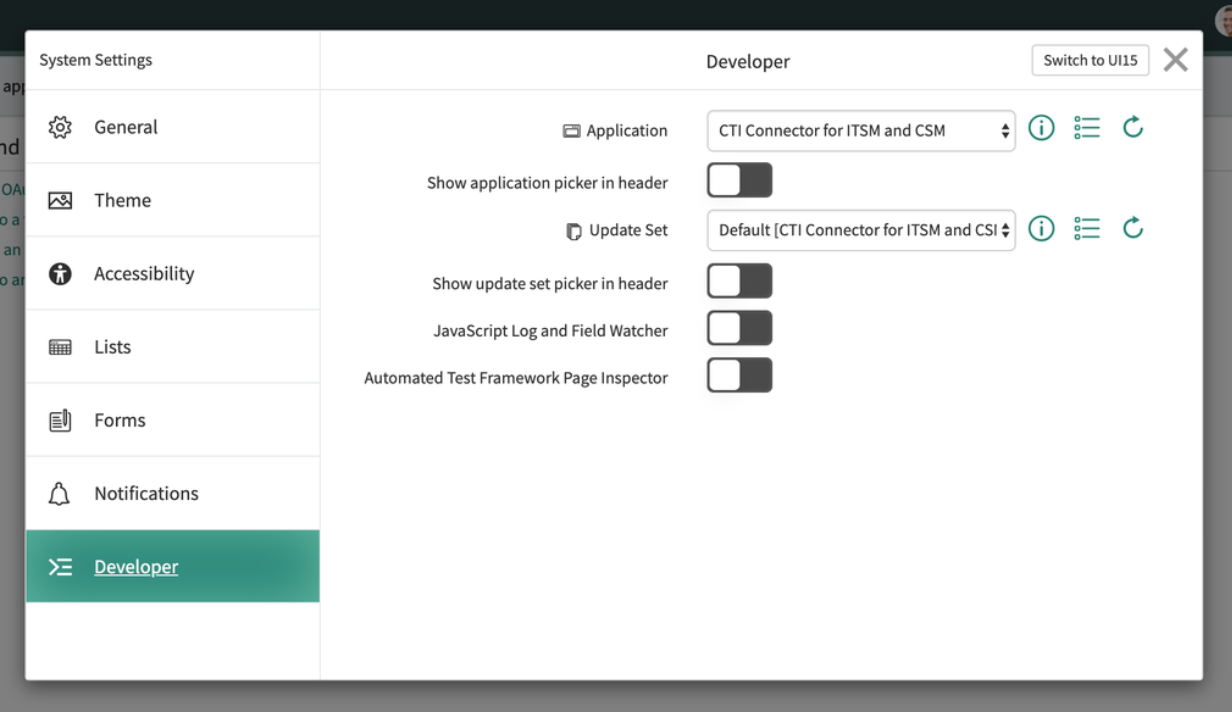The width and height of the screenshot is (1232, 714).
Task: Open the Update Set dropdown
Action: pos(860,230)
